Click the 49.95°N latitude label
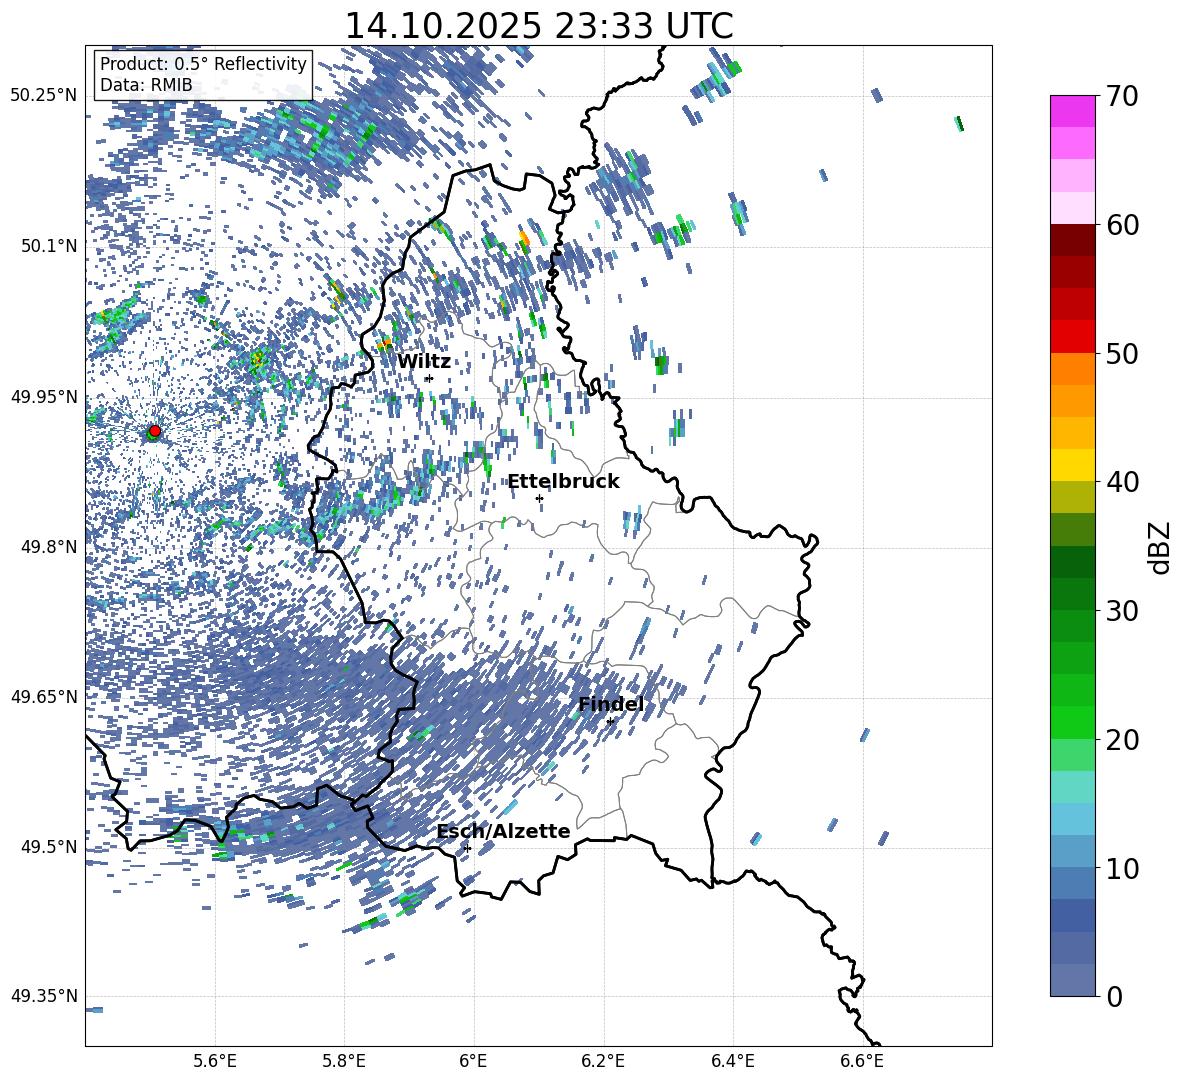 (x=44, y=396)
